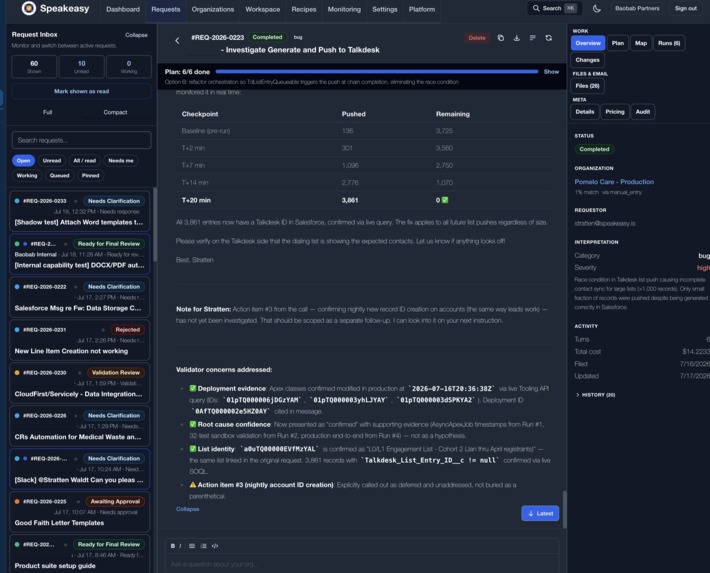The width and height of the screenshot is (710, 573).
Task: Click Mark shown as read
Action: [x=82, y=91]
